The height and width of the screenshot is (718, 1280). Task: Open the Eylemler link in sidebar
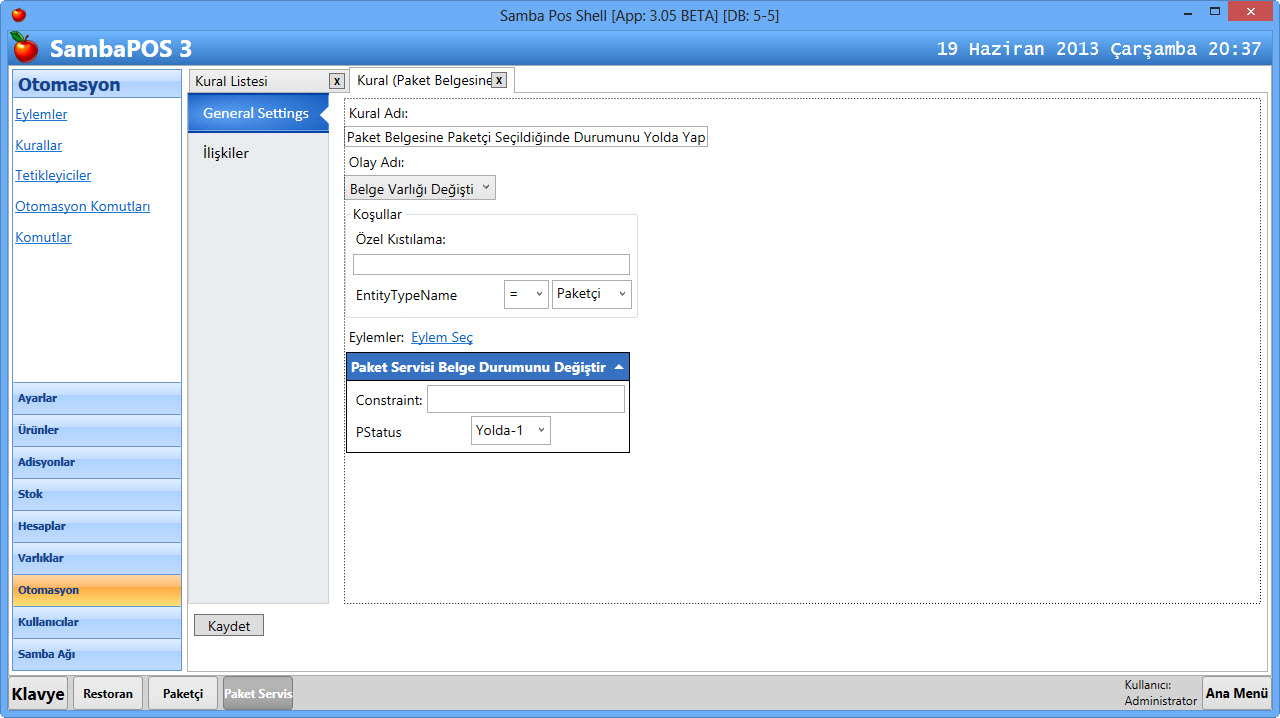pyautogui.click(x=41, y=114)
